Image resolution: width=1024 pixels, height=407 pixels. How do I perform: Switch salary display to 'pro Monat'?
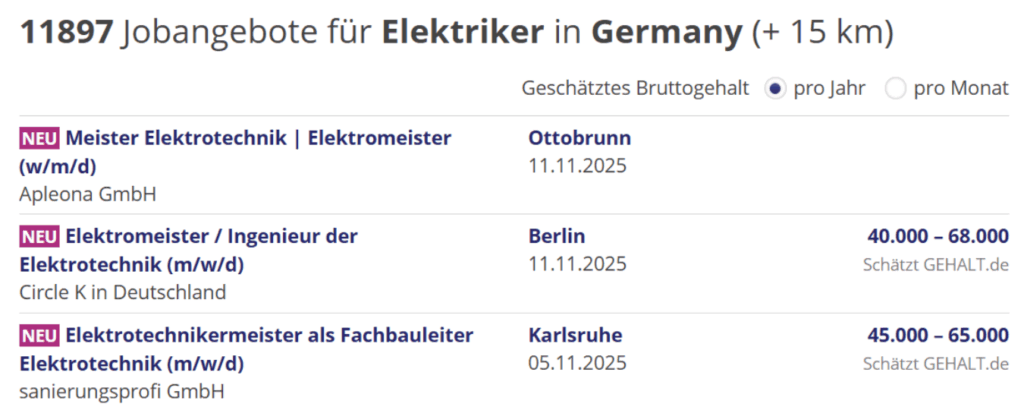896,89
